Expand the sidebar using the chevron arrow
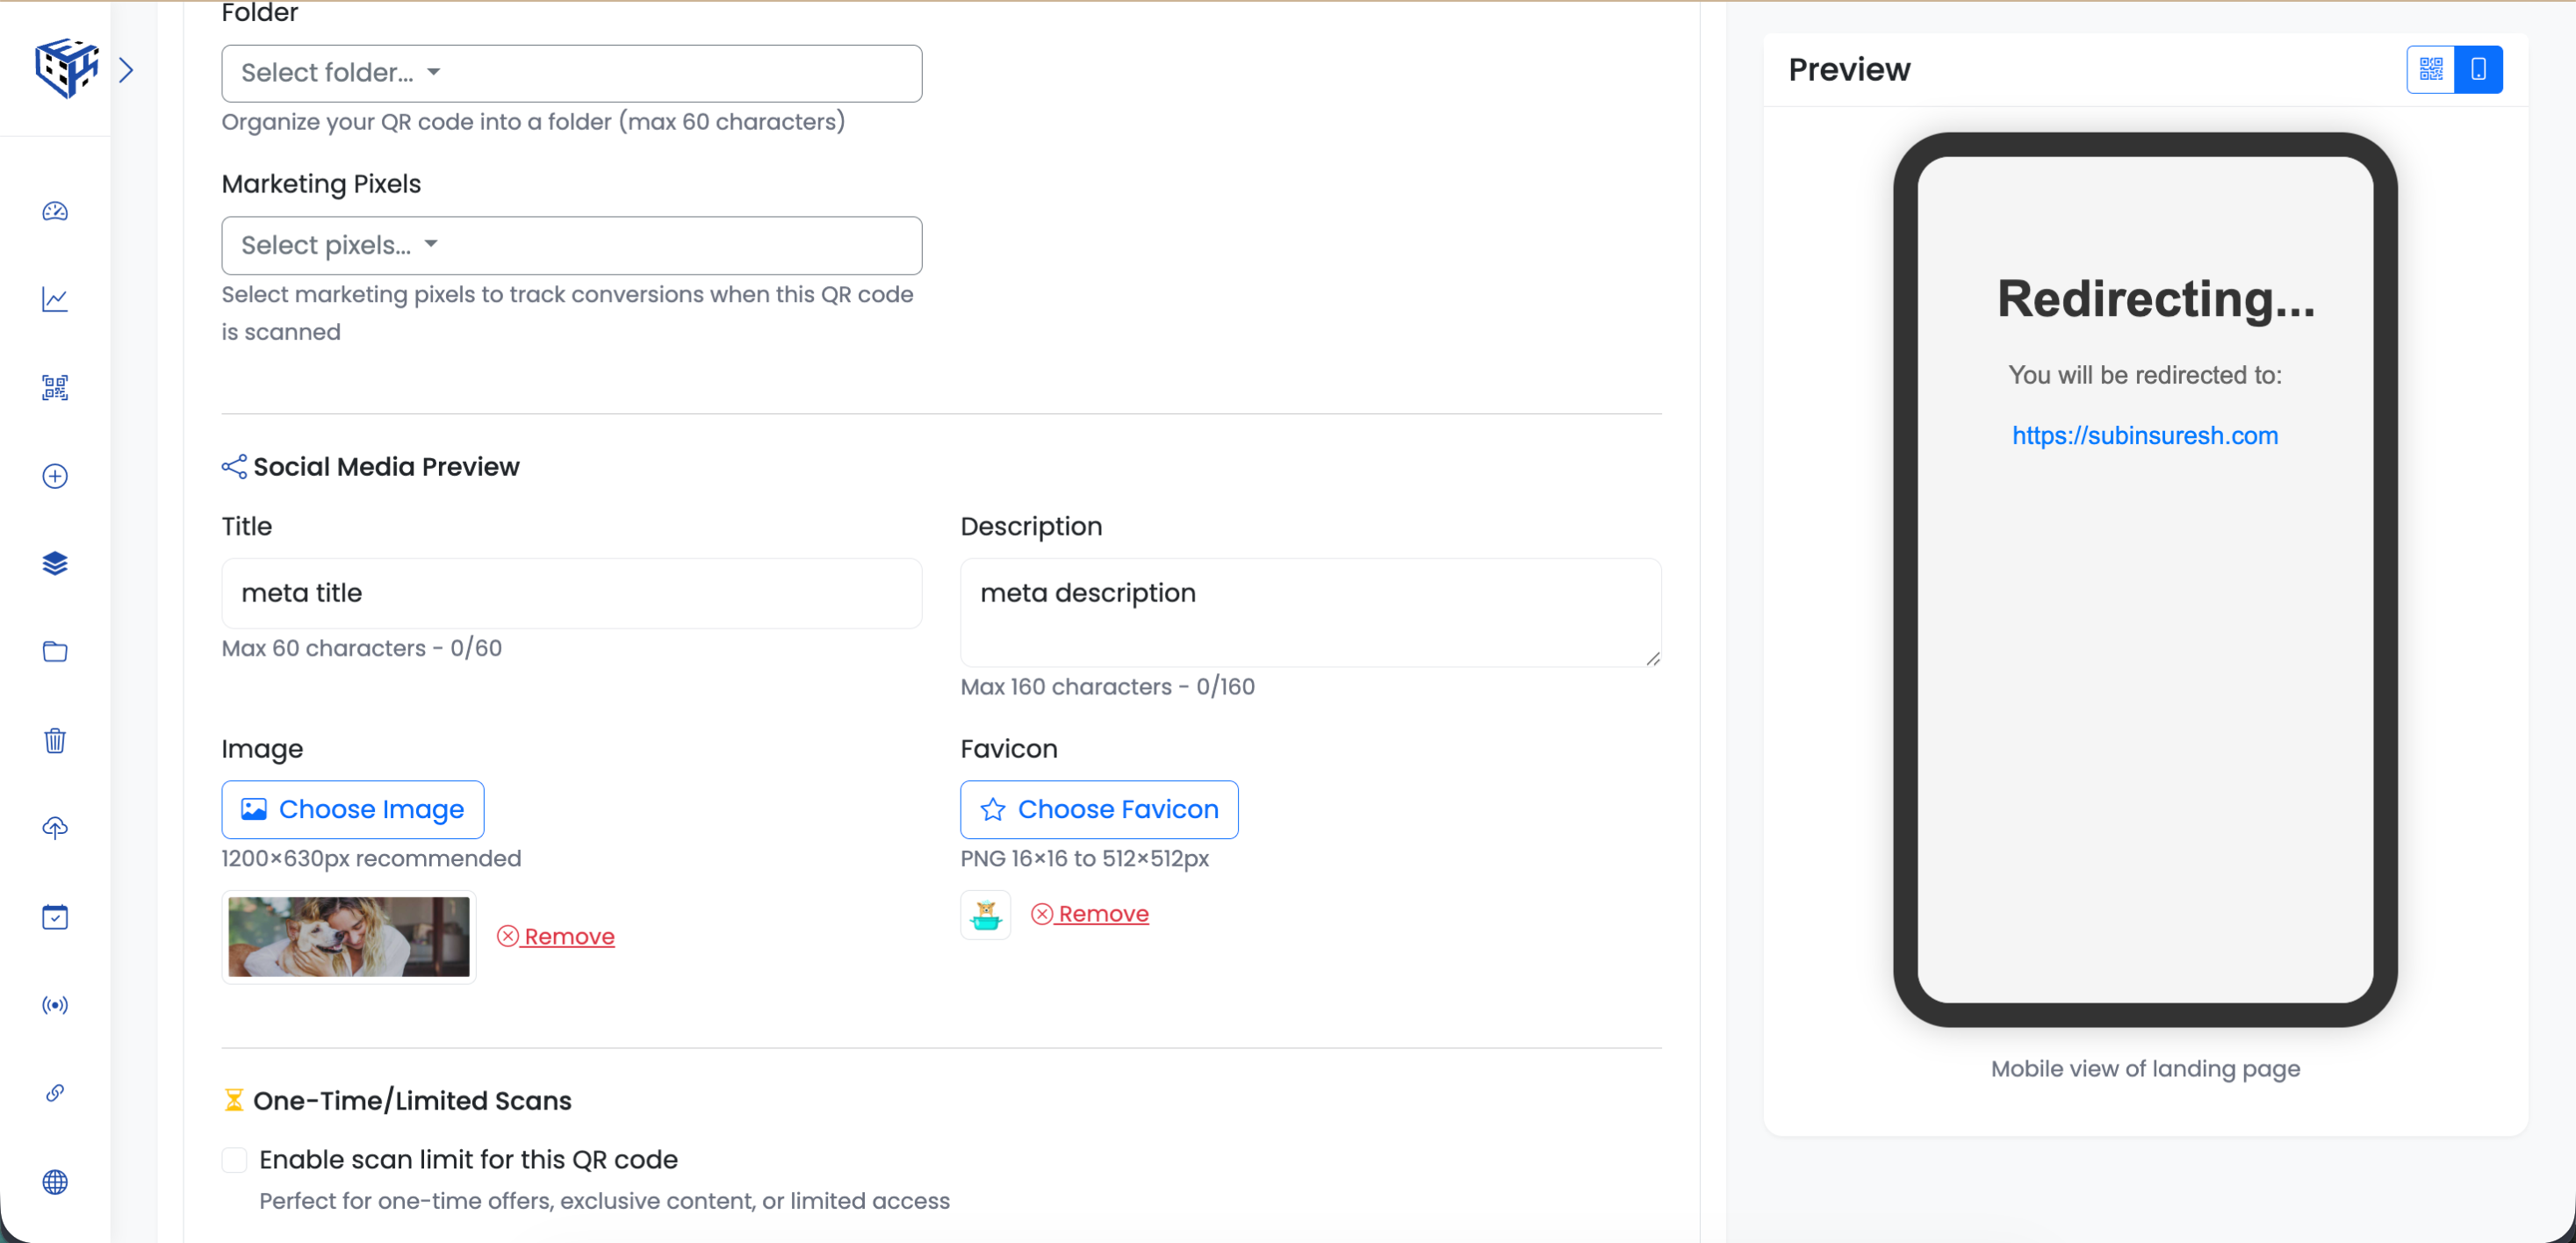Screen dimensions: 2576x1243 click(127, 69)
